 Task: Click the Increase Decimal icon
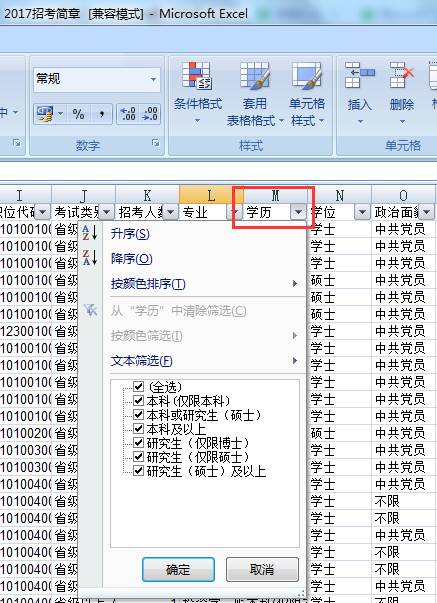tap(128, 114)
